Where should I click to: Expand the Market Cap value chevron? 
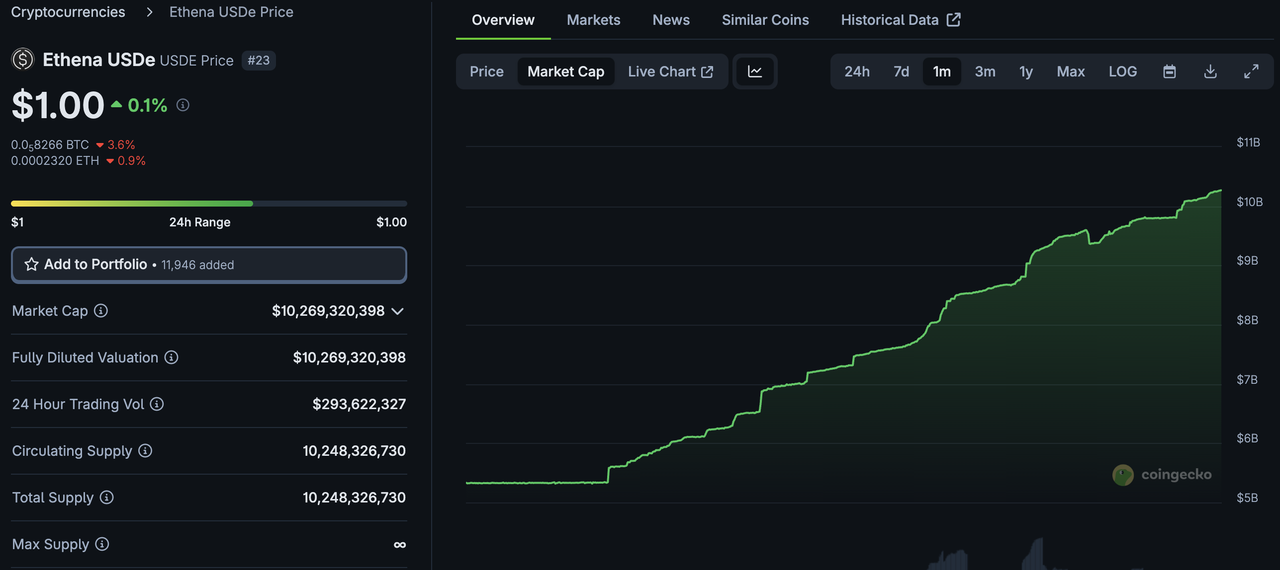pyautogui.click(x=397, y=311)
